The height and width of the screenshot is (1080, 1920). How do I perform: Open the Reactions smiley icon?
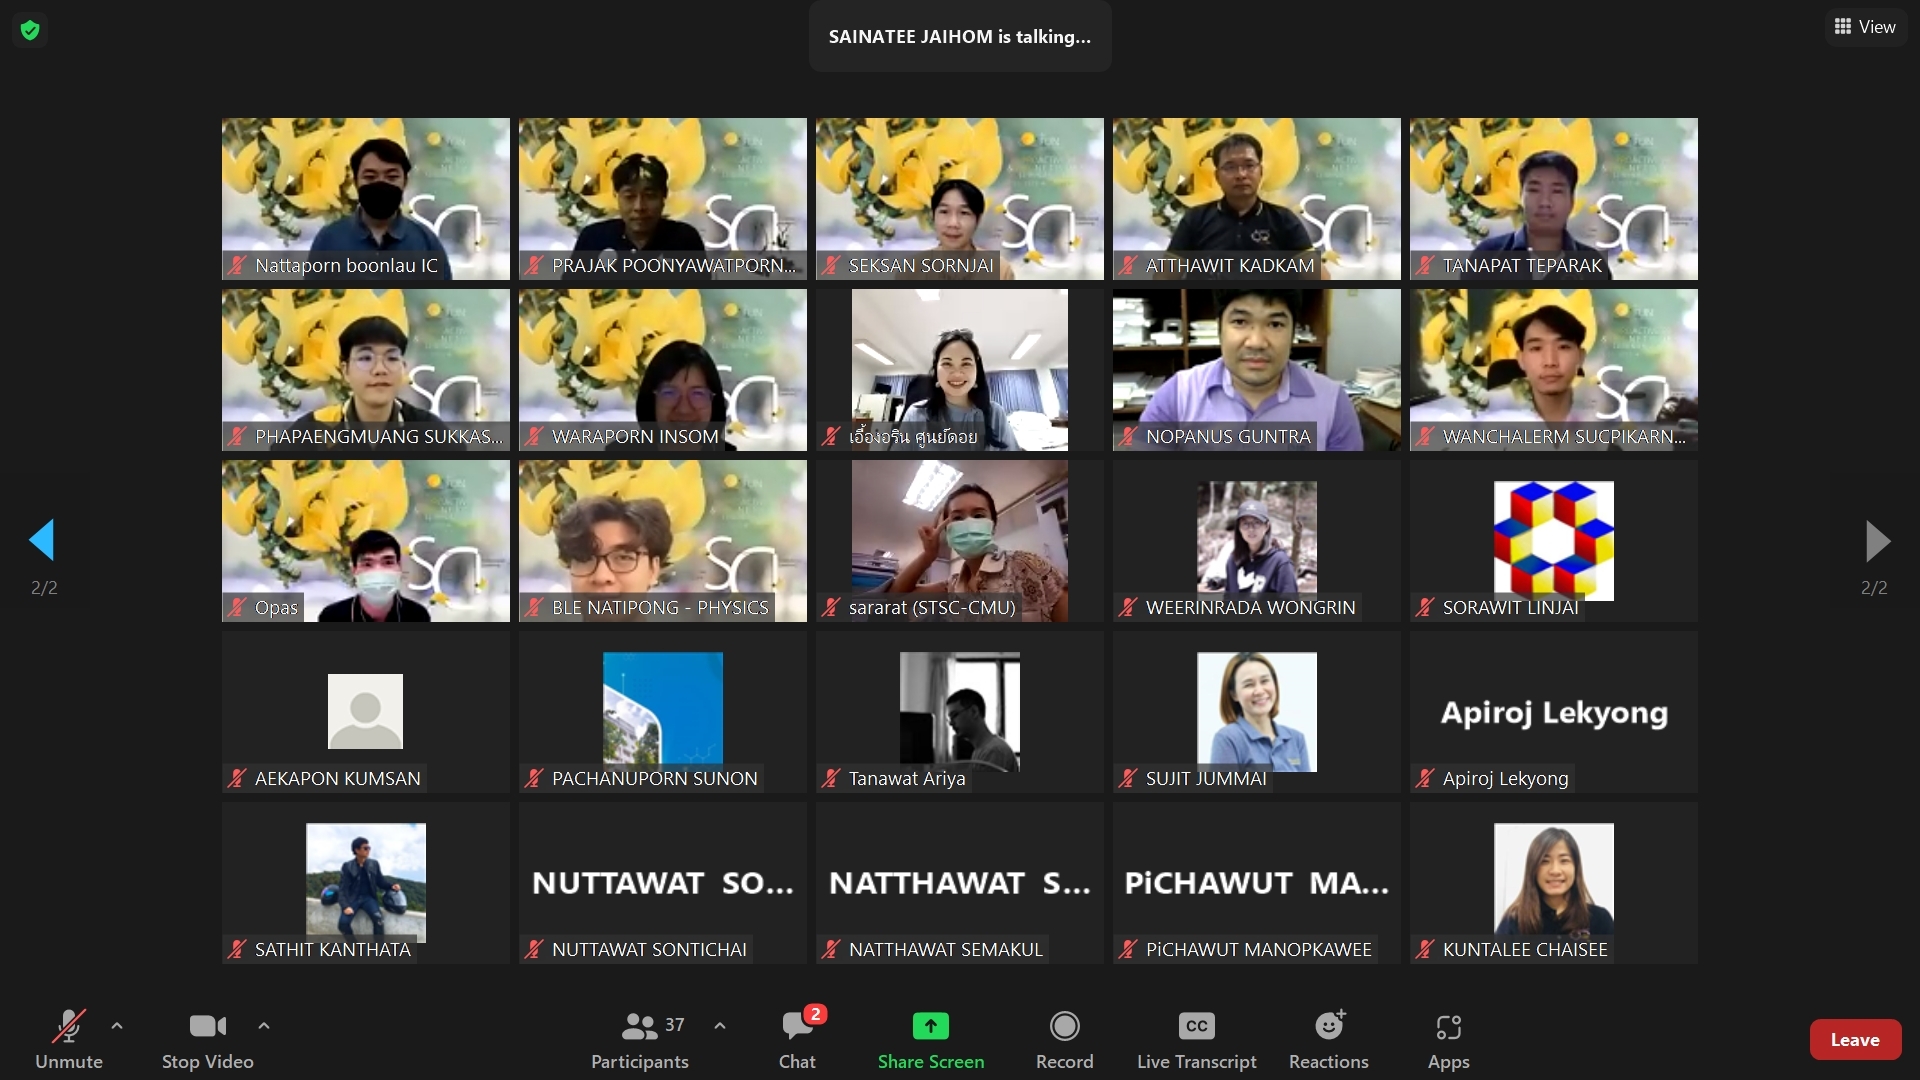coord(1329,1026)
